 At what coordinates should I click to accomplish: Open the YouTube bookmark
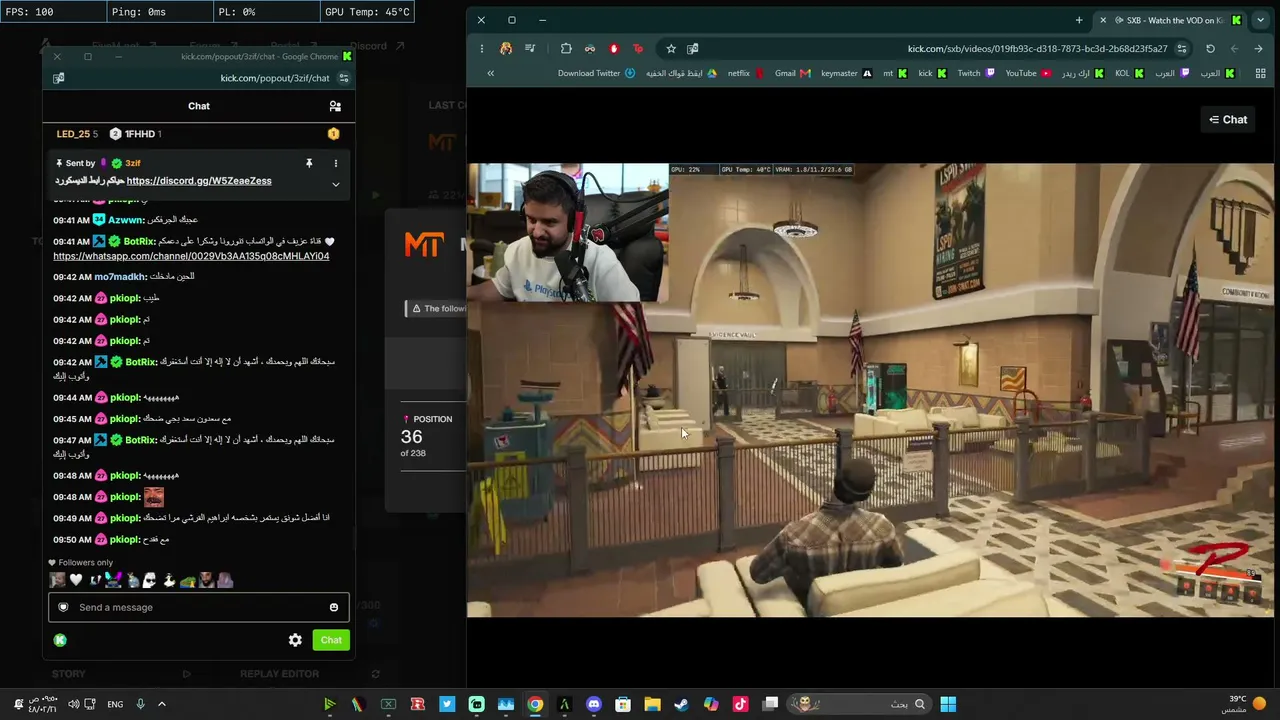pos(1028,73)
